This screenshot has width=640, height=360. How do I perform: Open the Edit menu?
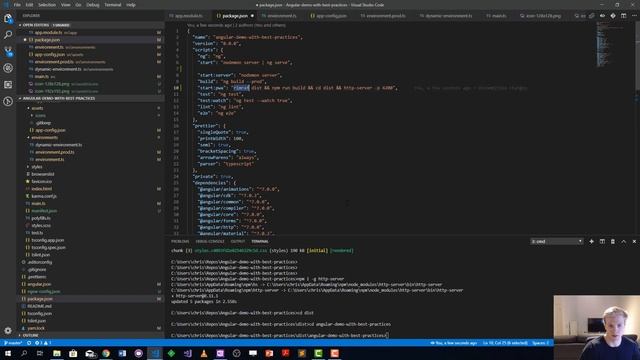(x=29, y=5)
